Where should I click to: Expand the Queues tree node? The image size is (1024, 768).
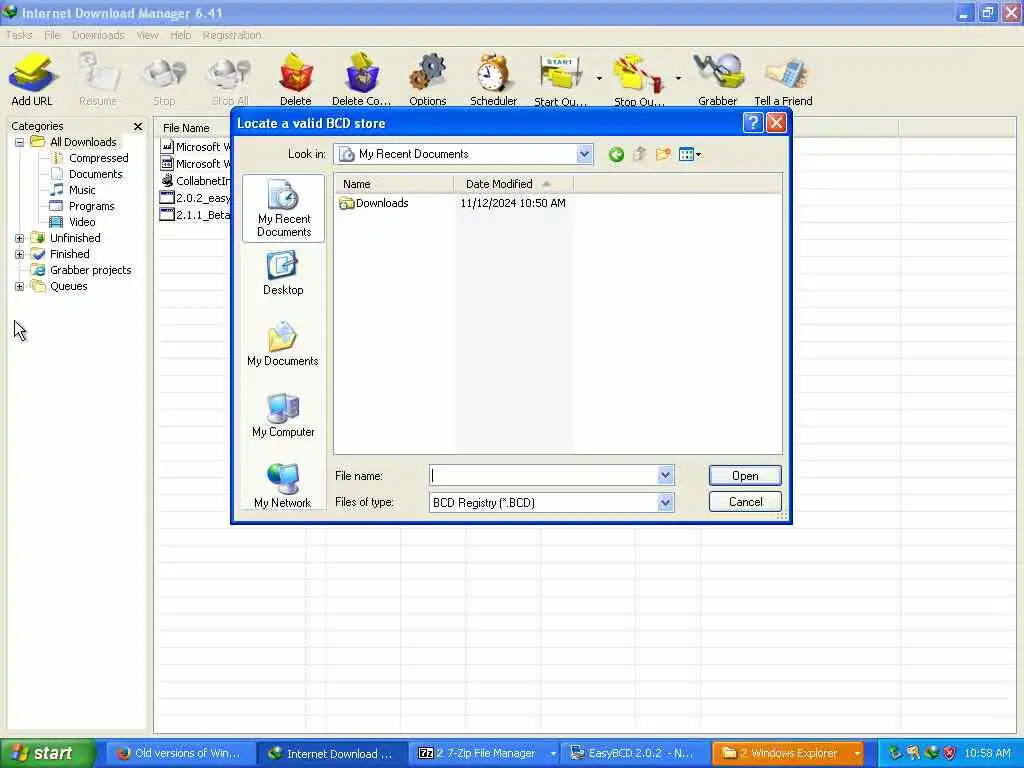[x=20, y=286]
